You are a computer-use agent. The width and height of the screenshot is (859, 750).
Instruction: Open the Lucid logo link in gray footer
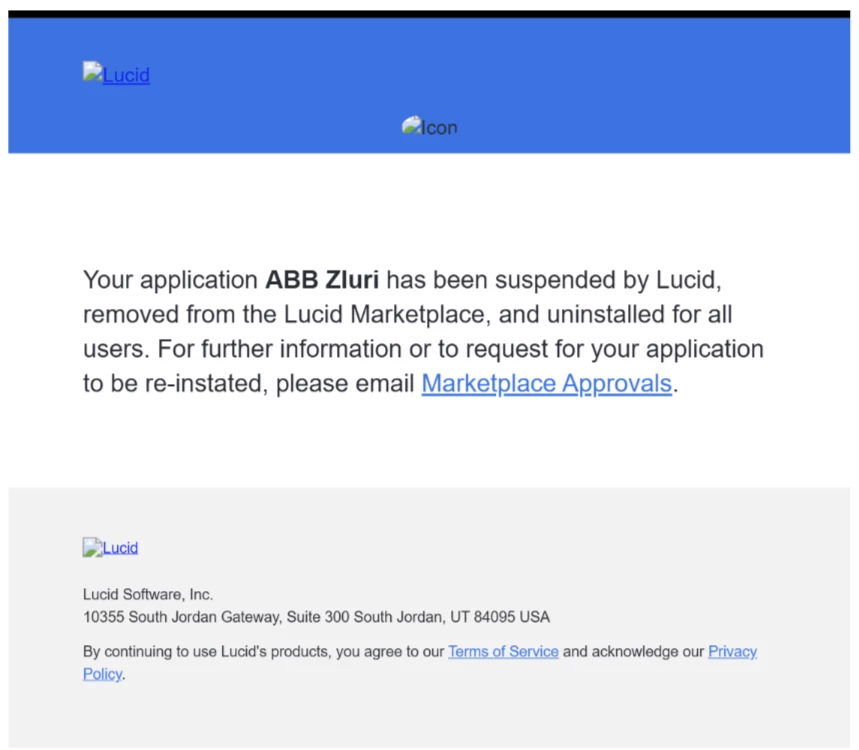(x=110, y=547)
